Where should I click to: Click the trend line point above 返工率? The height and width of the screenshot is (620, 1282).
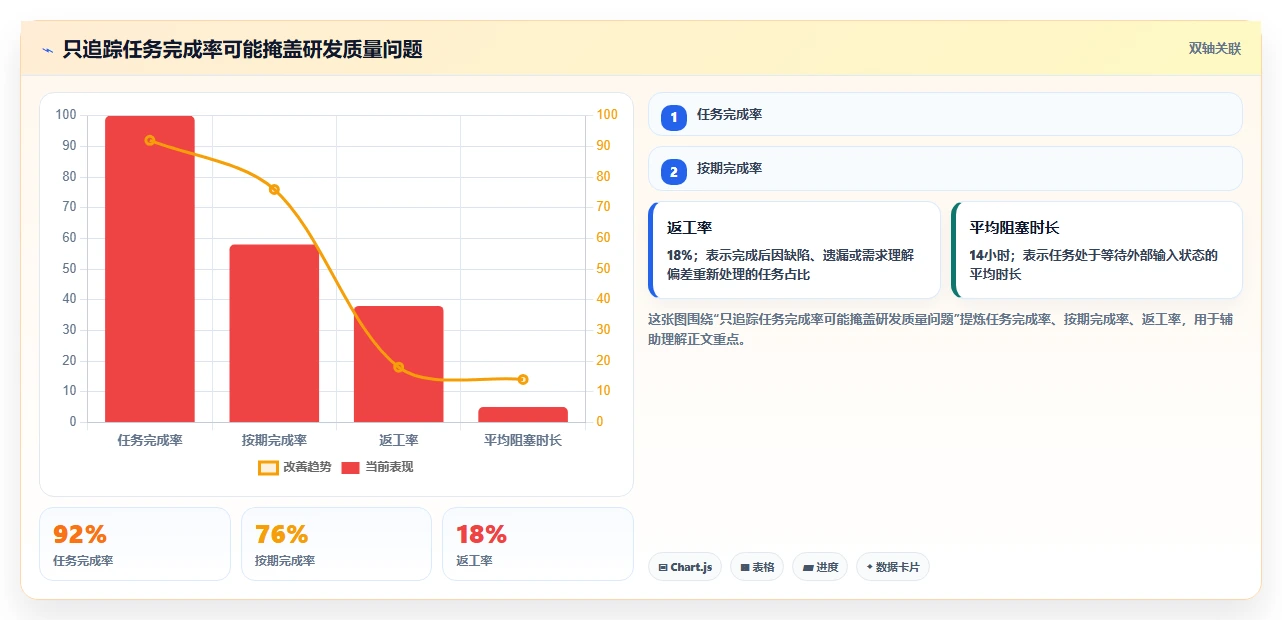(x=398, y=367)
